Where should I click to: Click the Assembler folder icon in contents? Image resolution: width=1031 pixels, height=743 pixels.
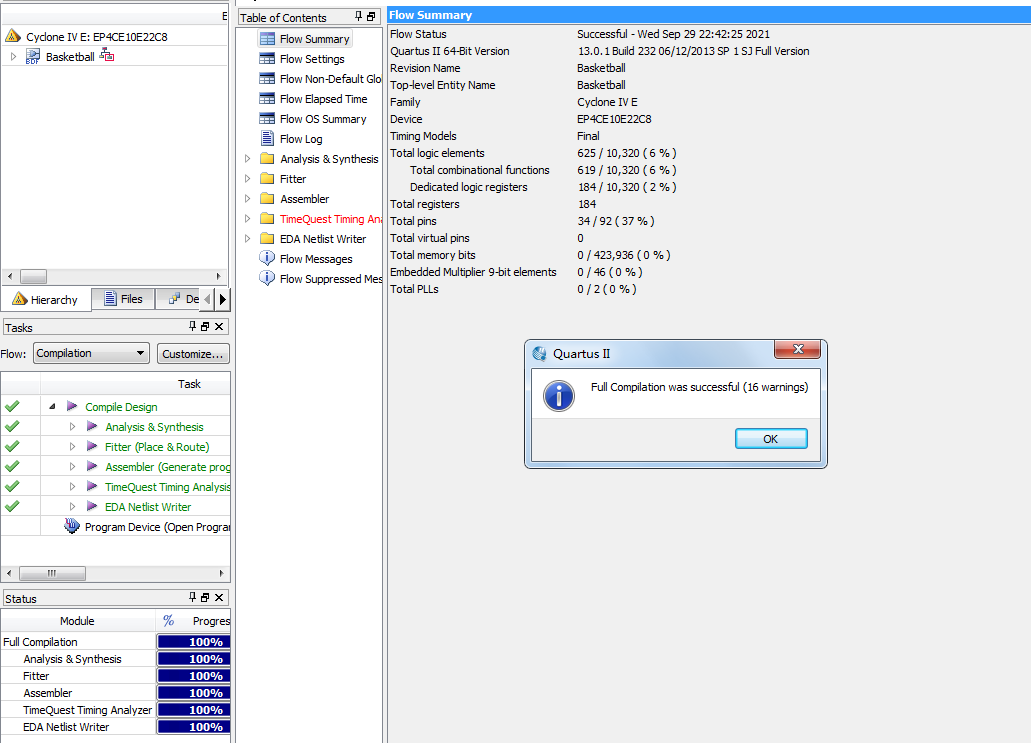click(267, 199)
